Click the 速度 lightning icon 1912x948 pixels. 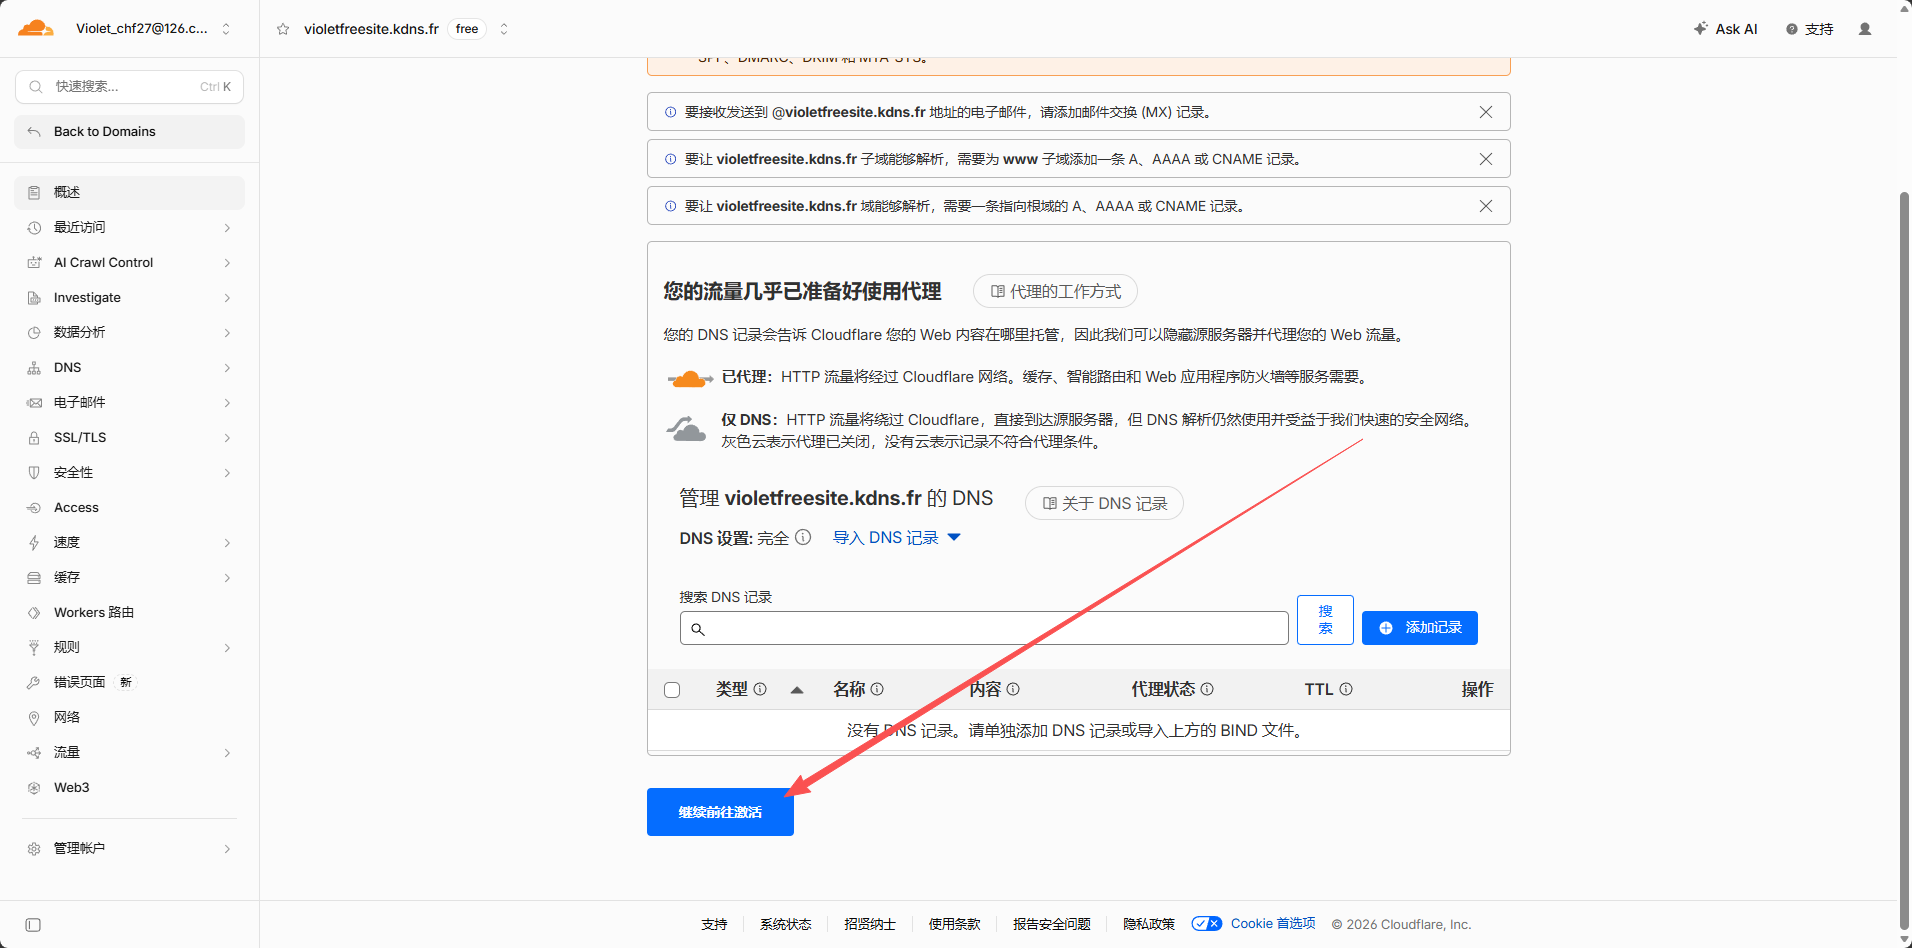pyautogui.click(x=34, y=543)
